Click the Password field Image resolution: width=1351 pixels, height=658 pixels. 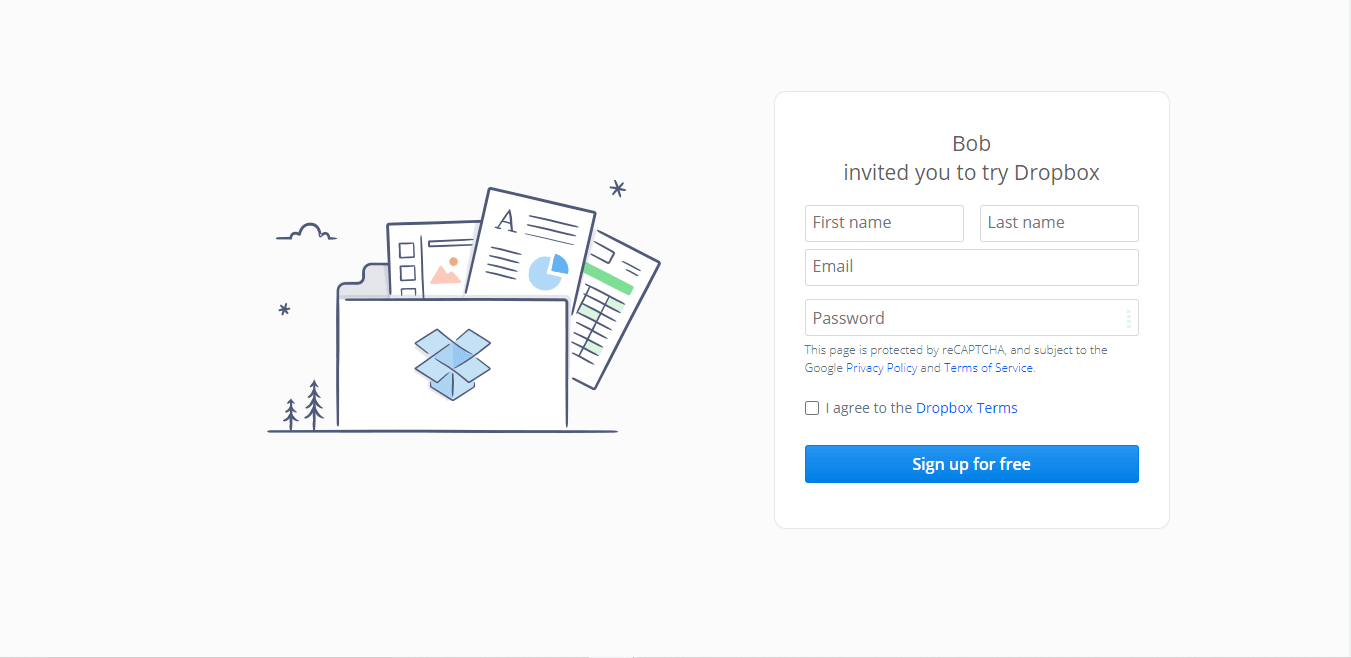(960, 318)
